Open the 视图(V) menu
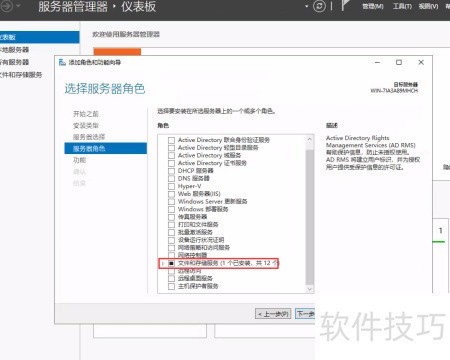The image size is (450, 360). pyautogui.click(x=428, y=6)
